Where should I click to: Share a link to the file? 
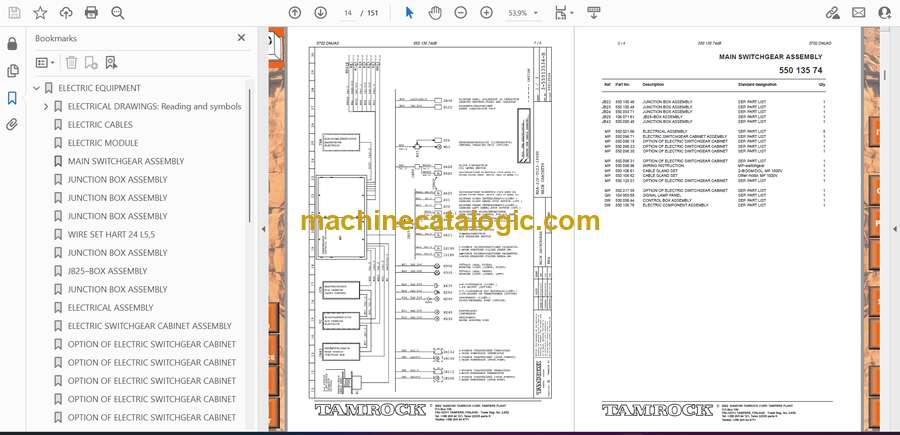(x=833, y=13)
